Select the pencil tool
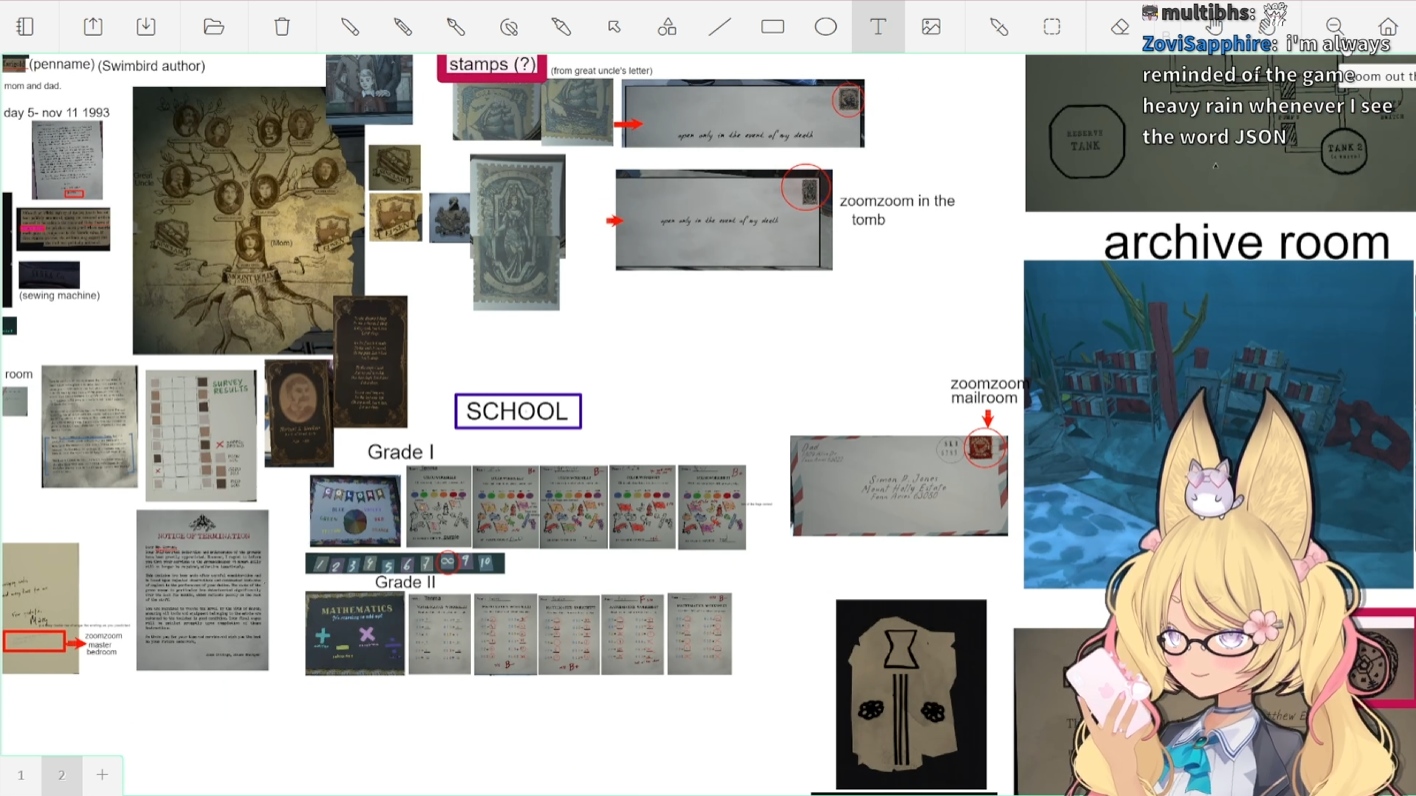Screen dimensions: 1416x796 [x=403, y=27]
